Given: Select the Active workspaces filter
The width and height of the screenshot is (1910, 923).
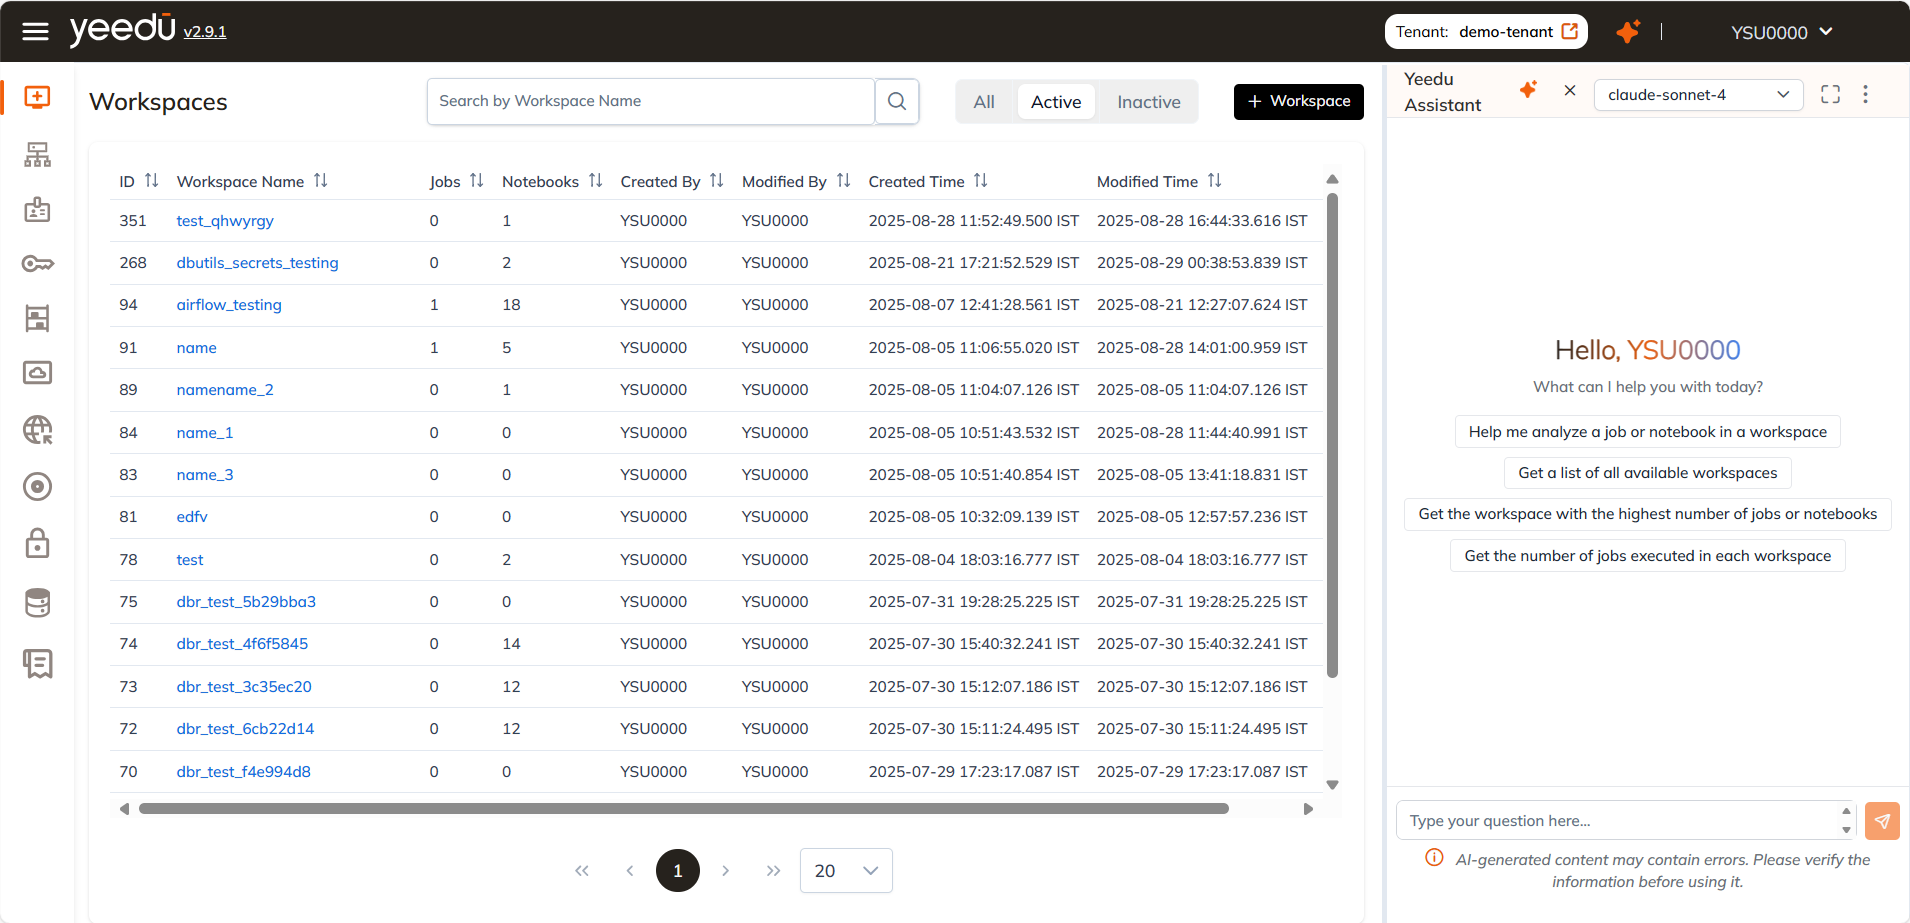Looking at the screenshot, I should click(1056, 102).
